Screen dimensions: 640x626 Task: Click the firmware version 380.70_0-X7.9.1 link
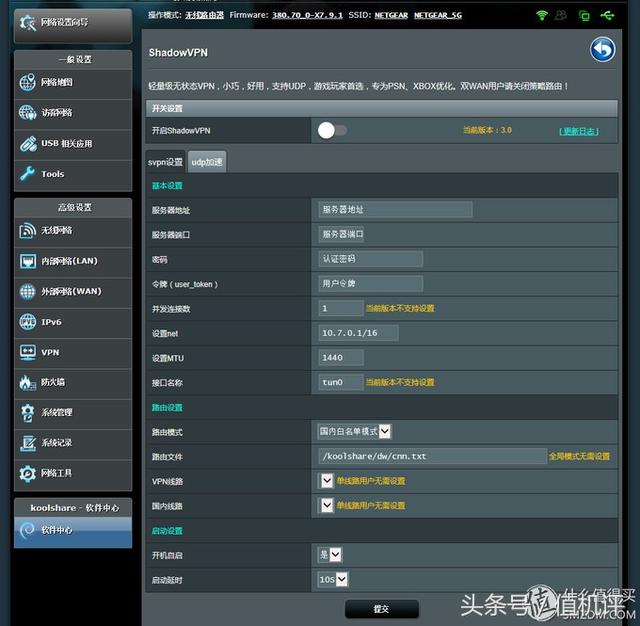tap(307, 16)
